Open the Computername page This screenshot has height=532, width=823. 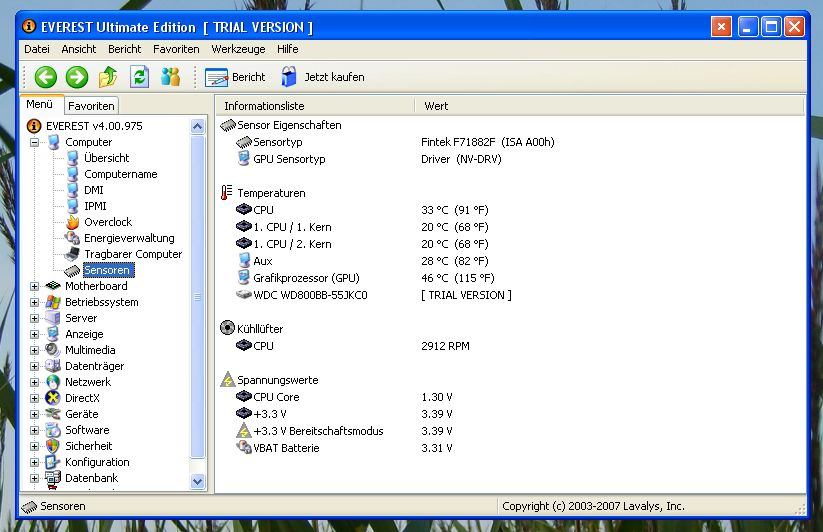[121, 174]
